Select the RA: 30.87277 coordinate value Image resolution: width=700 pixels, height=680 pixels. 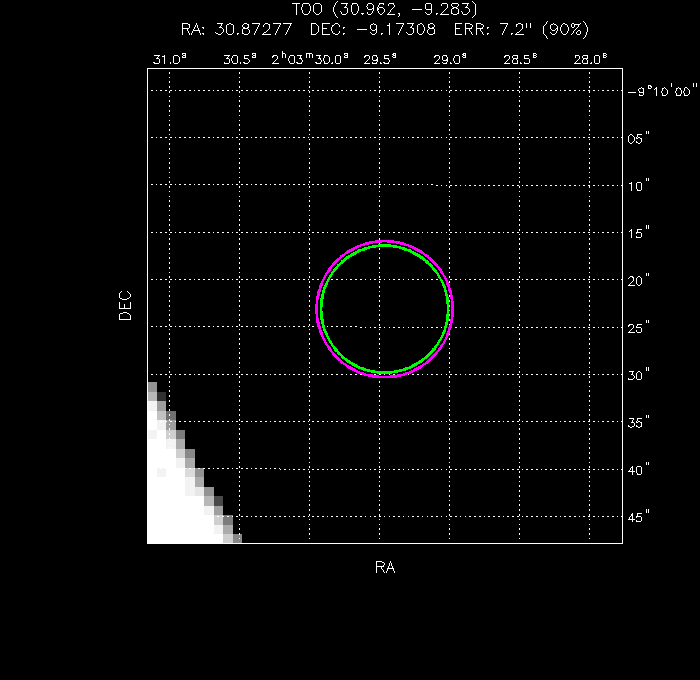point(236,29)
